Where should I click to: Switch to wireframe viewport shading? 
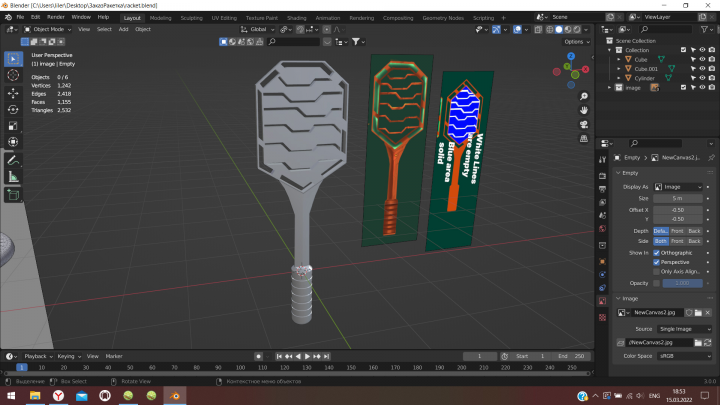tap(550, 29)
